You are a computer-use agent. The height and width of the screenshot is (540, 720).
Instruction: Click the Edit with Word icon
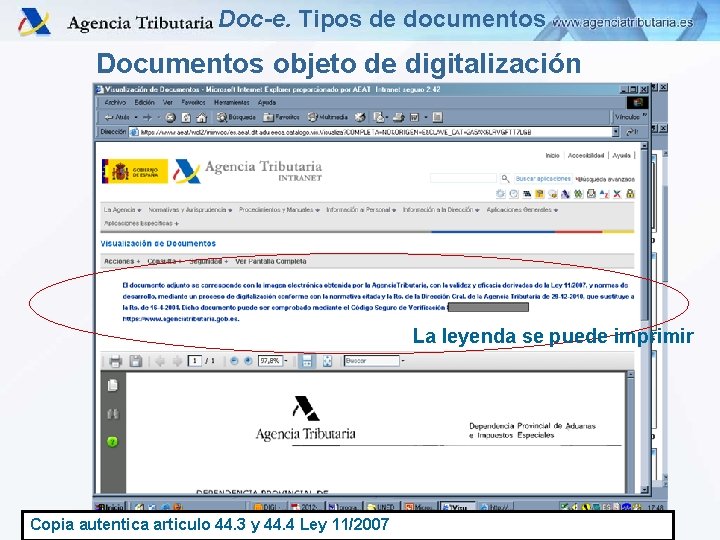415,118
